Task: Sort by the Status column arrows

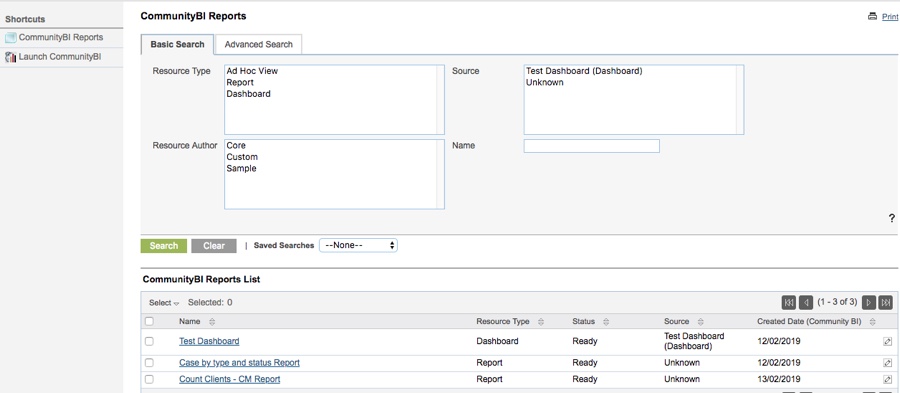Action: (x=606, y=322)
